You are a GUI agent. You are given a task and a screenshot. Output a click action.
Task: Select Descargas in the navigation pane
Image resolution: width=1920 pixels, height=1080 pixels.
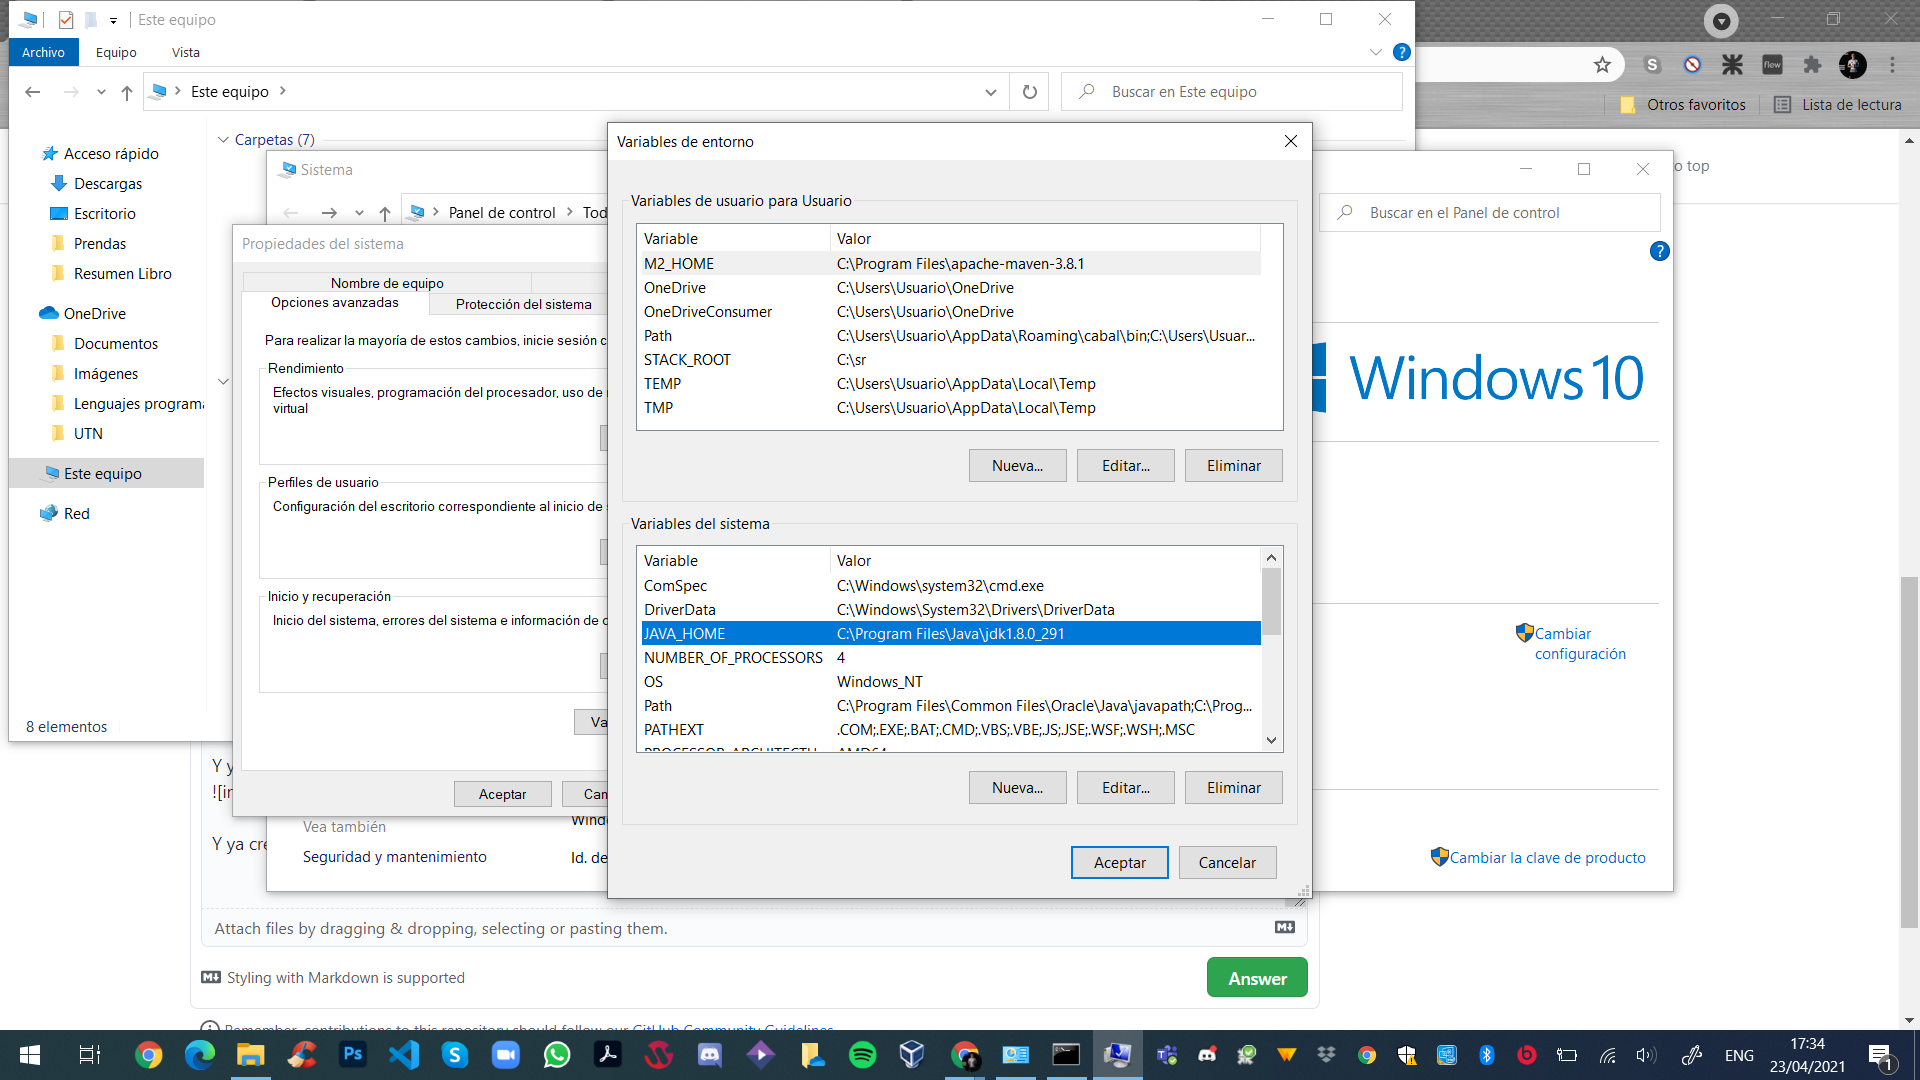tap(108, 184)
